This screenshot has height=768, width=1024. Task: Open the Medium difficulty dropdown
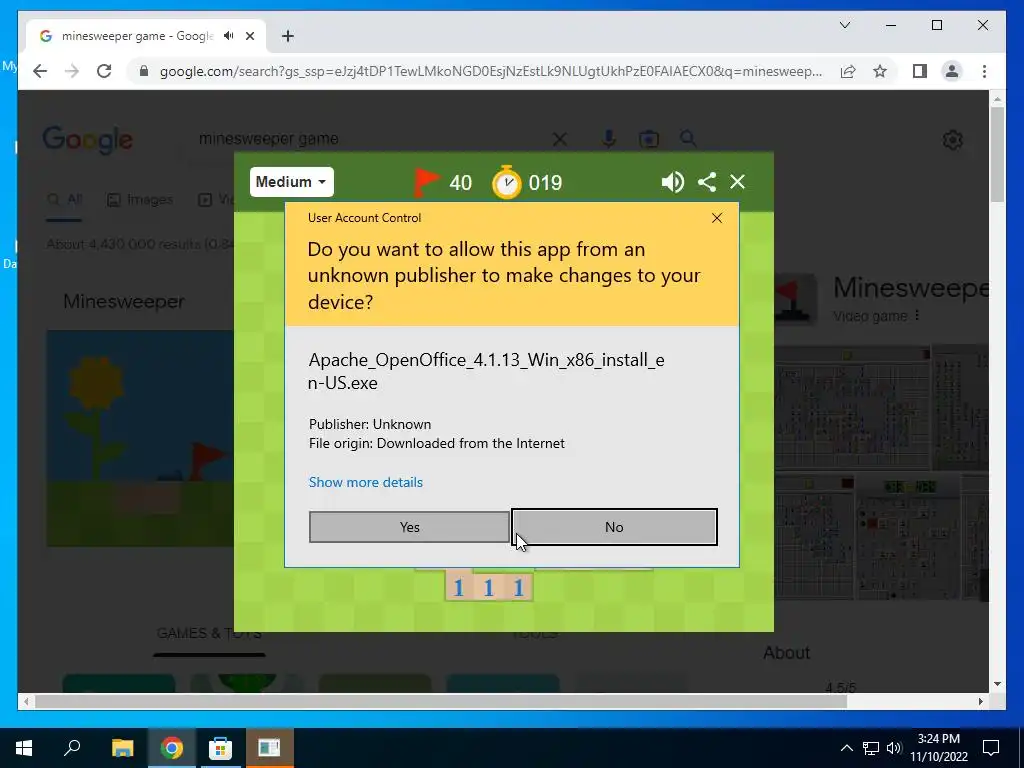click(x=291, y=182)
